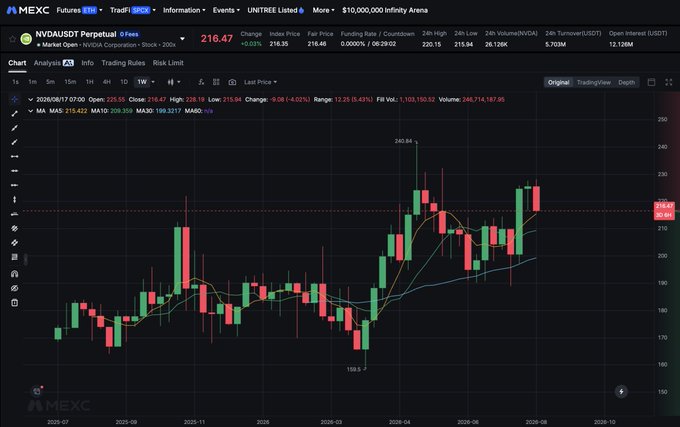Select the 1D timeframe

pos(124,82)
